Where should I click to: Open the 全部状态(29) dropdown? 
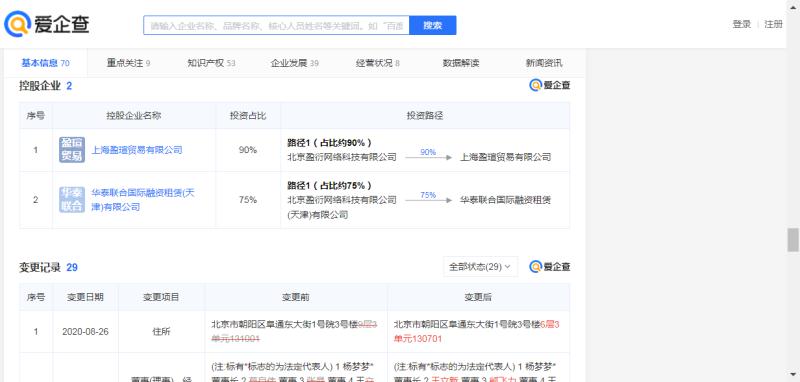pyautogui.click(x=480, y=267)
